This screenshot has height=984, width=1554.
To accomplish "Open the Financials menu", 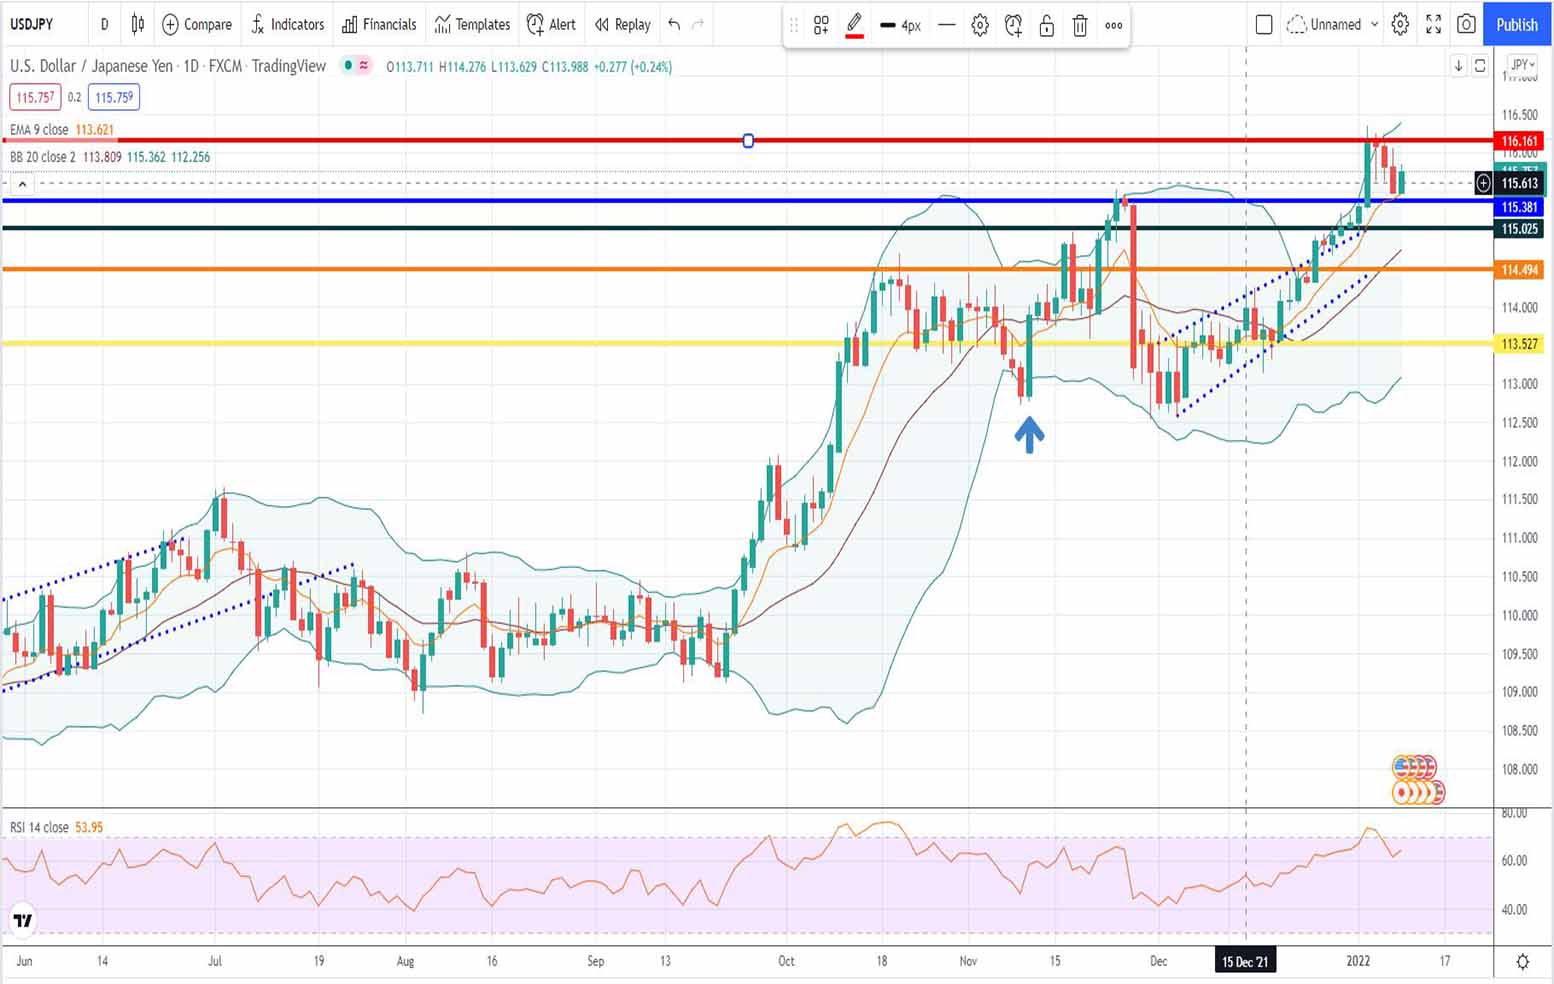I will (379, 24).
